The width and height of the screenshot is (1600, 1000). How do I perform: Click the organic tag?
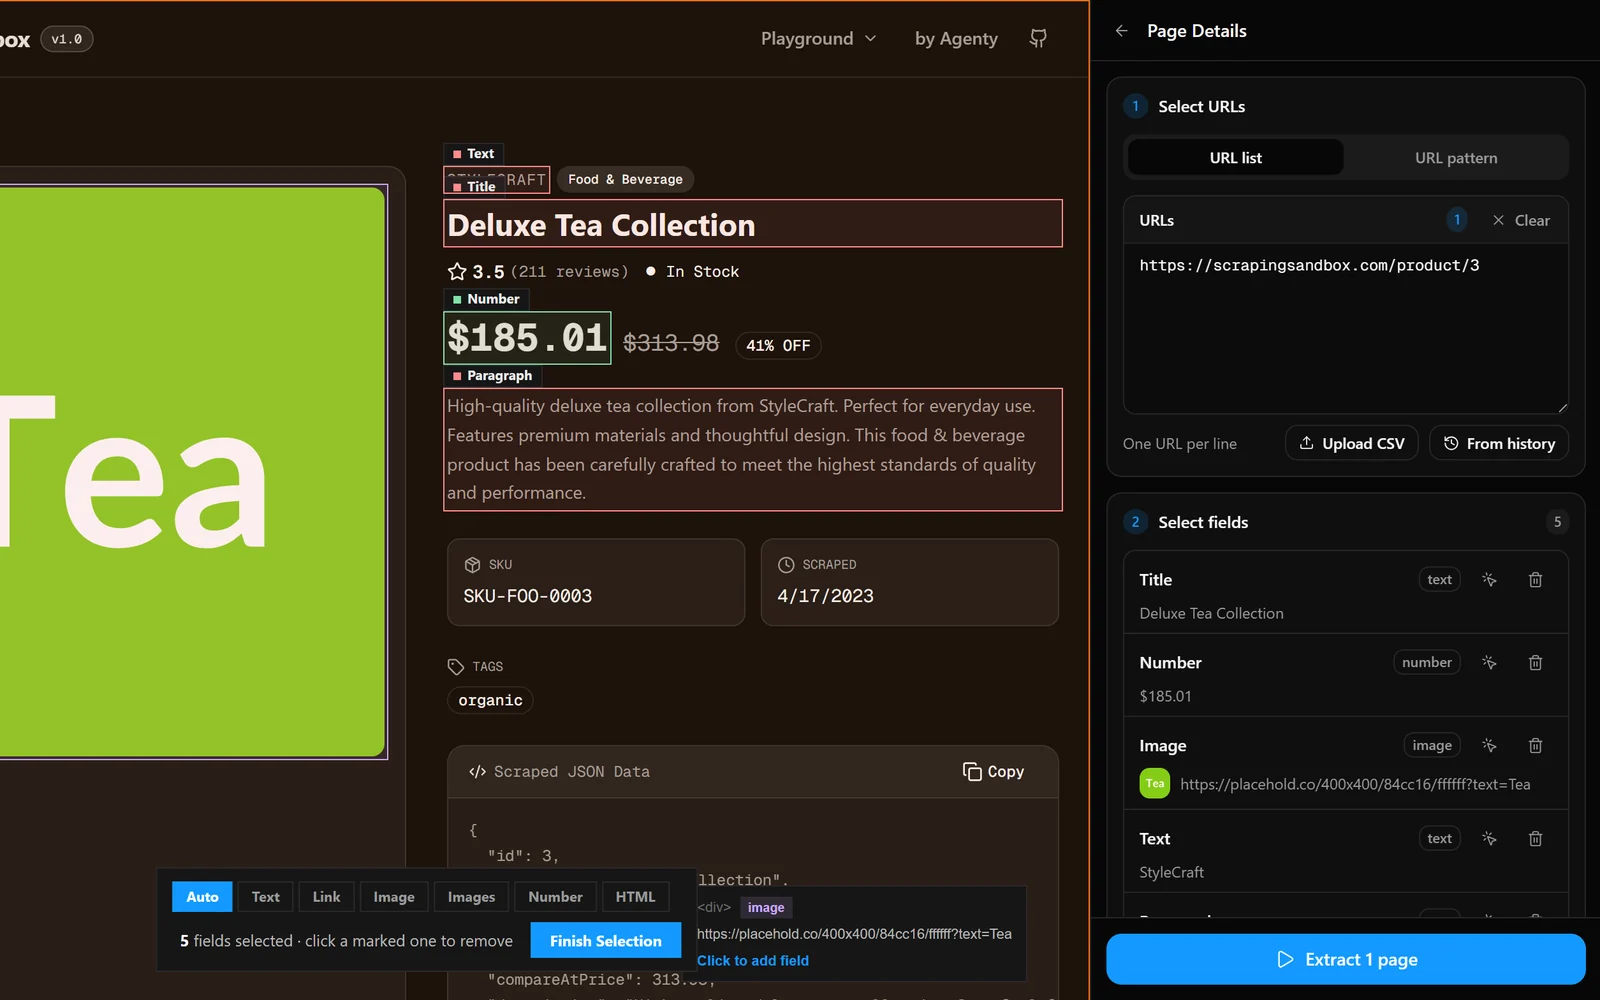coord(490,700)
